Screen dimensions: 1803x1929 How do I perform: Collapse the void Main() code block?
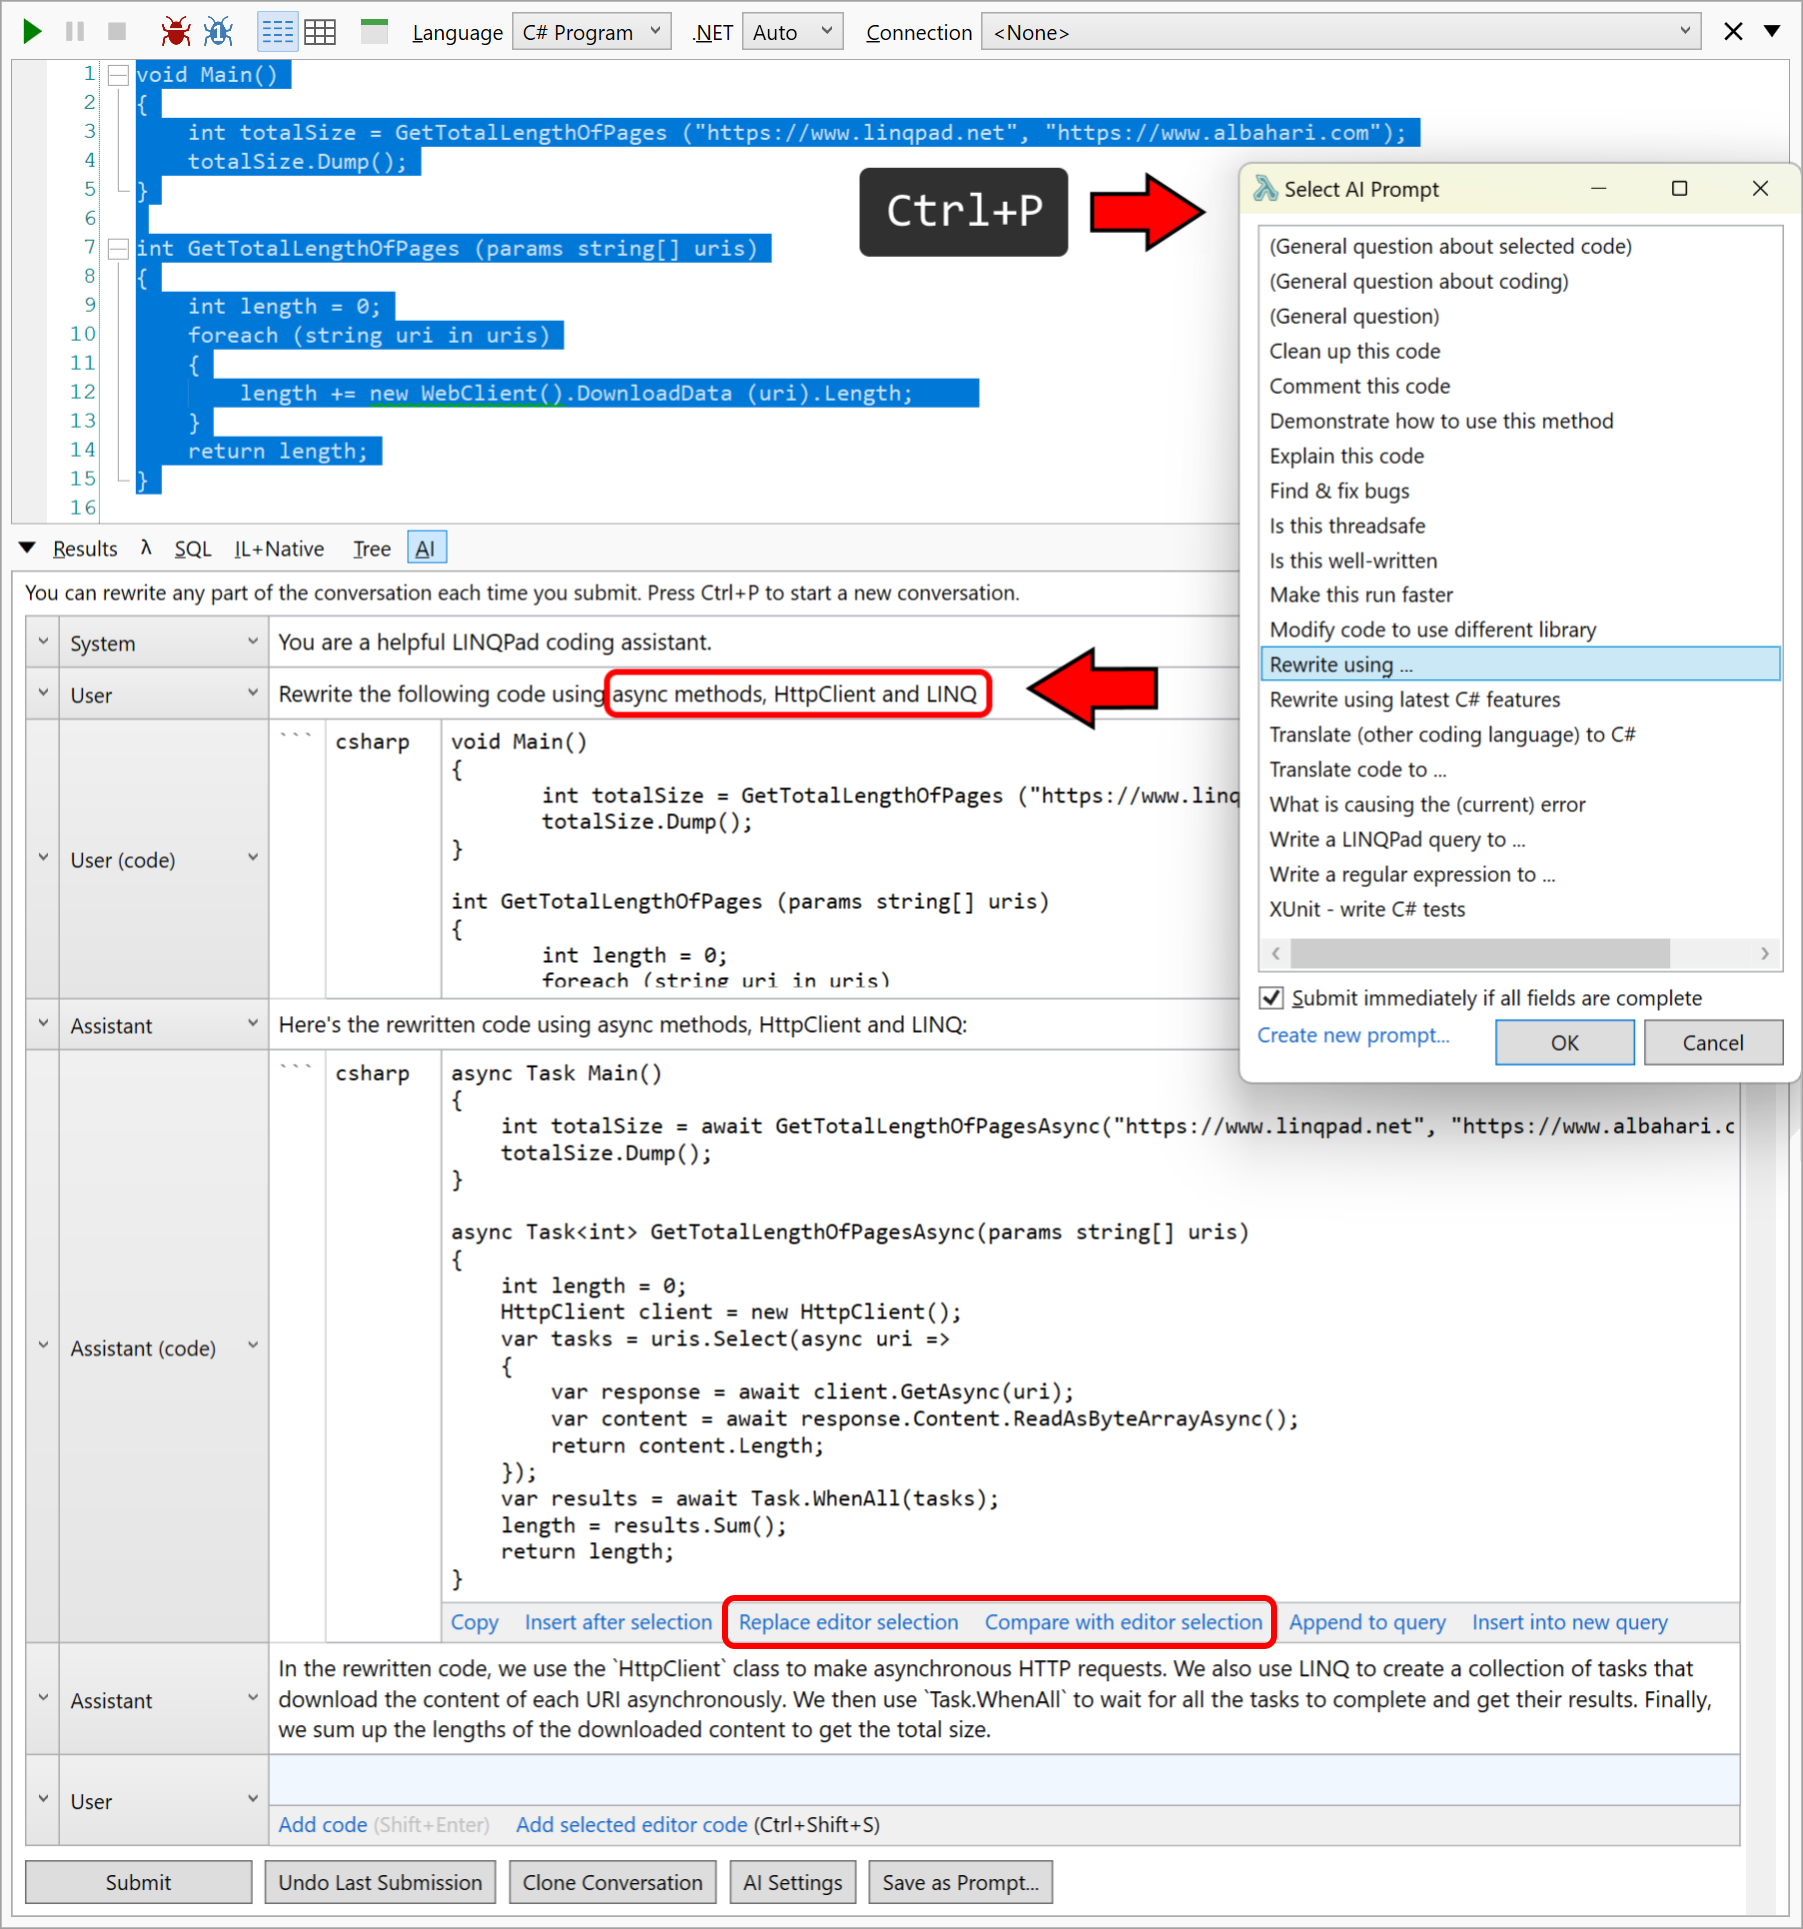pos(118,75)
